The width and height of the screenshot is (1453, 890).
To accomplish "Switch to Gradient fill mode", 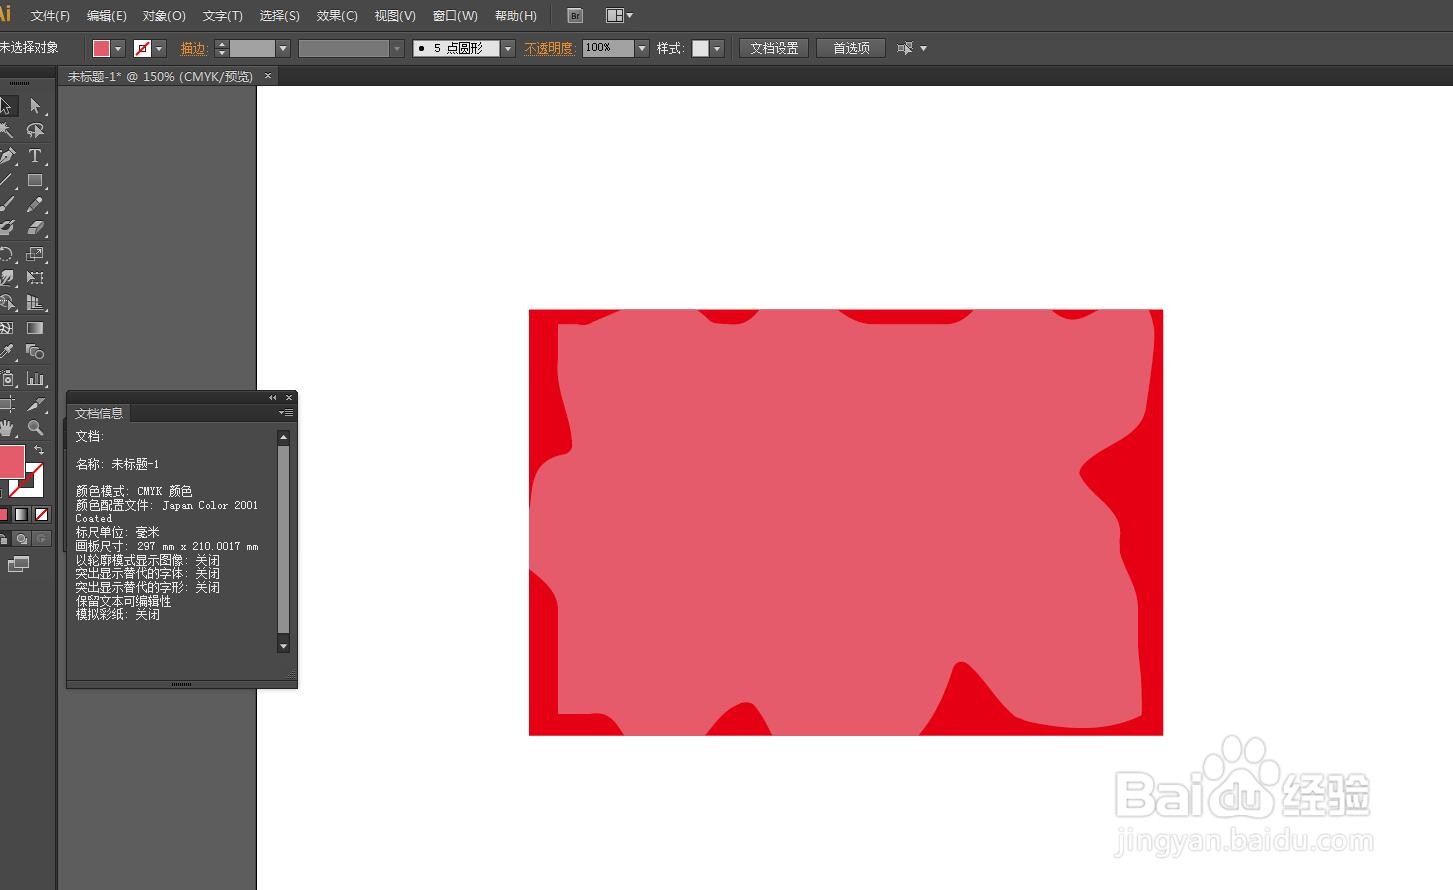I will (x=21, y=514).
